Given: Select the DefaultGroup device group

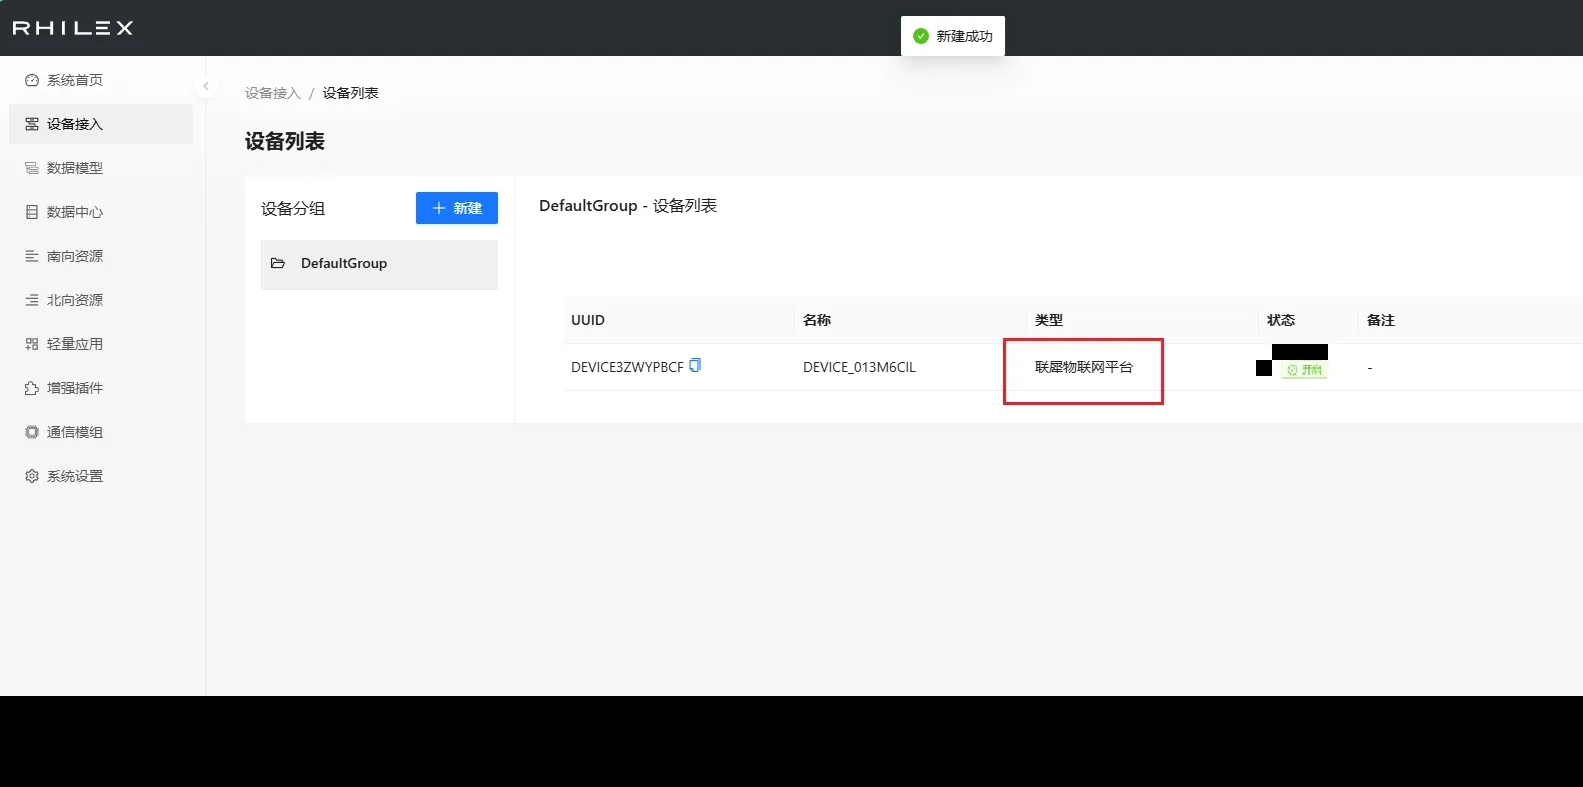Looking at the screenshot, I should click(x=378, y=264).
